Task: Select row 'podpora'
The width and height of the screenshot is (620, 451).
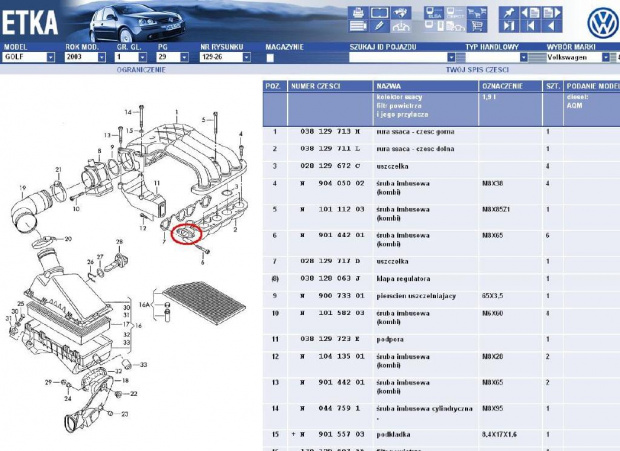Action: (390, 339)
